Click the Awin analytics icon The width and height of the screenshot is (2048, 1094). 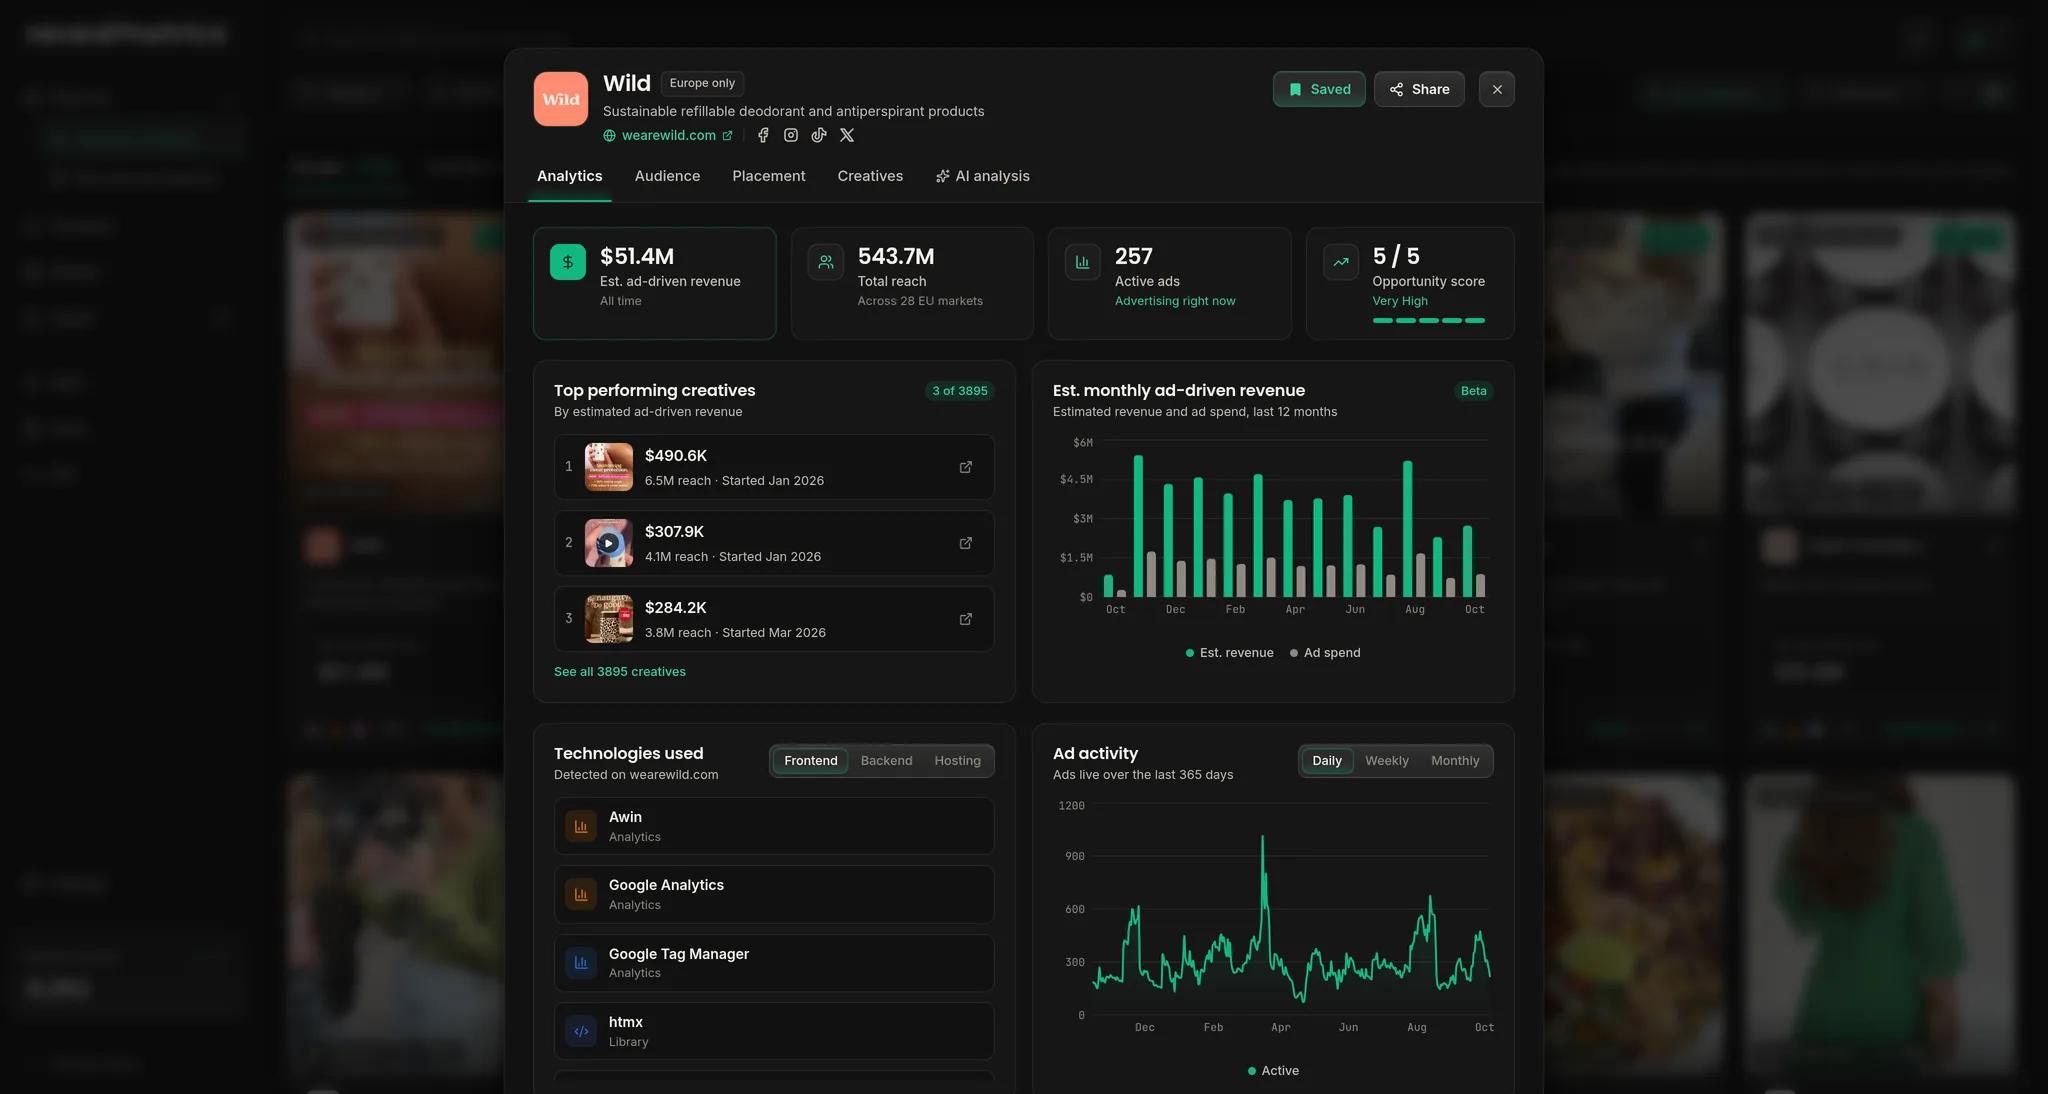click(x=581, y=826)
